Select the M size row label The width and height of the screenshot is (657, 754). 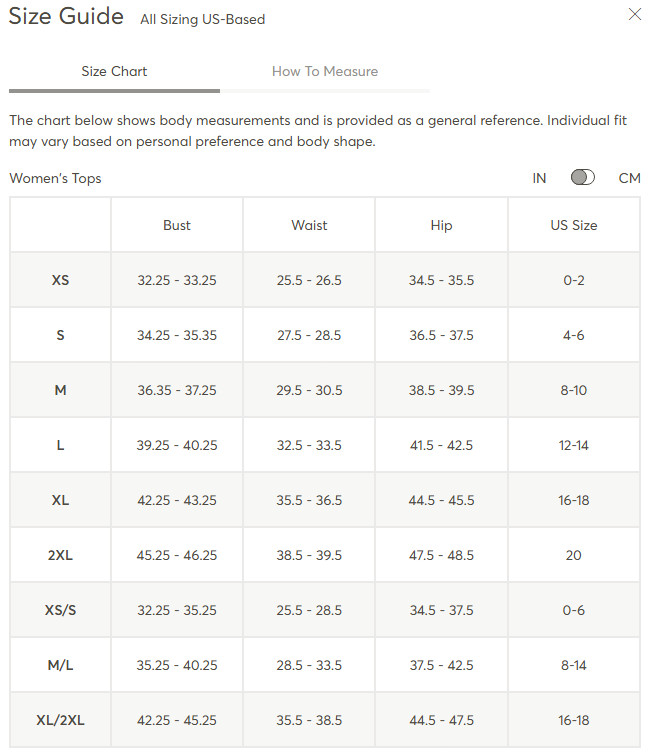[60, 390]
